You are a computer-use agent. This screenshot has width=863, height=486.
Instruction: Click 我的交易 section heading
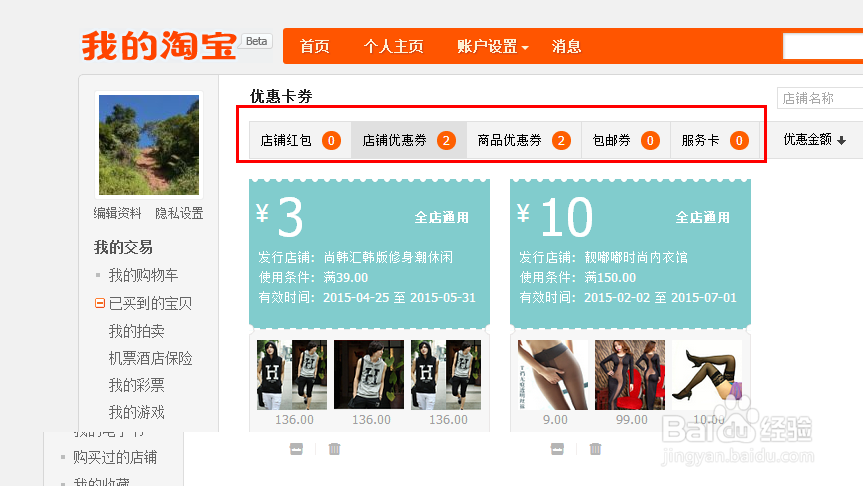pos(123,247)
